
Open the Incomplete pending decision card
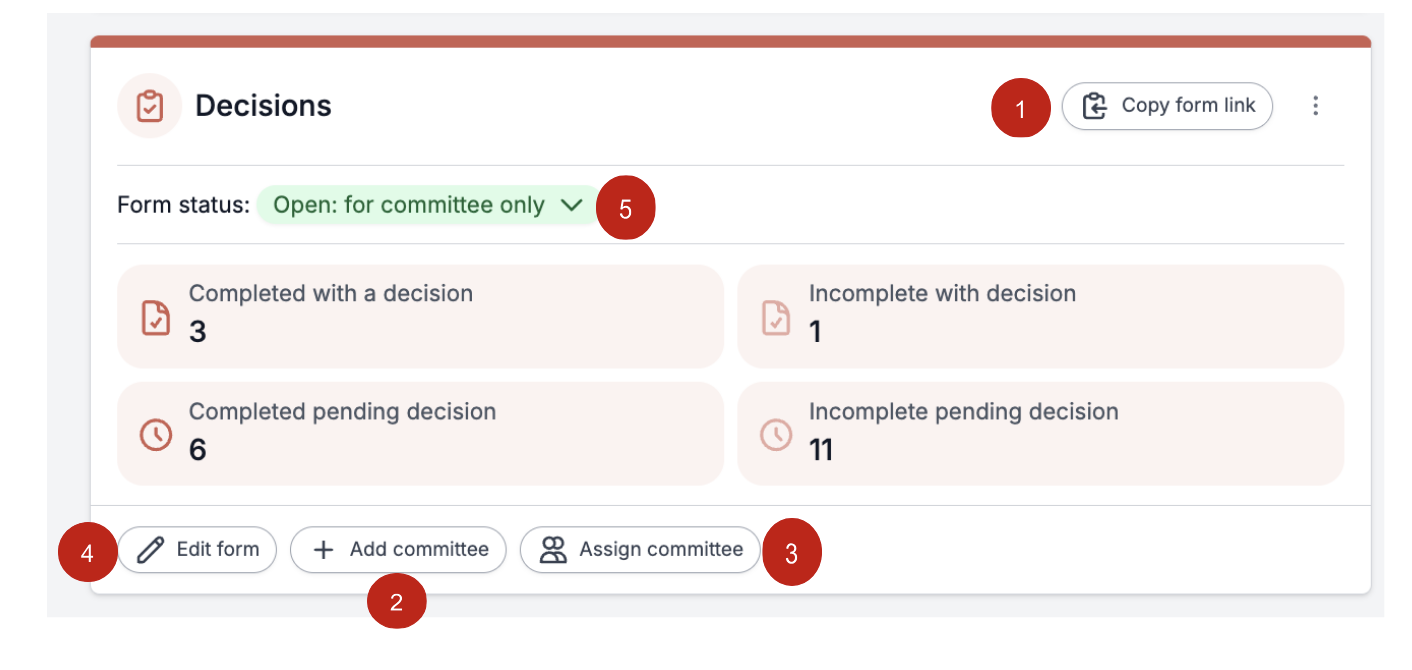coord(1040,433)
